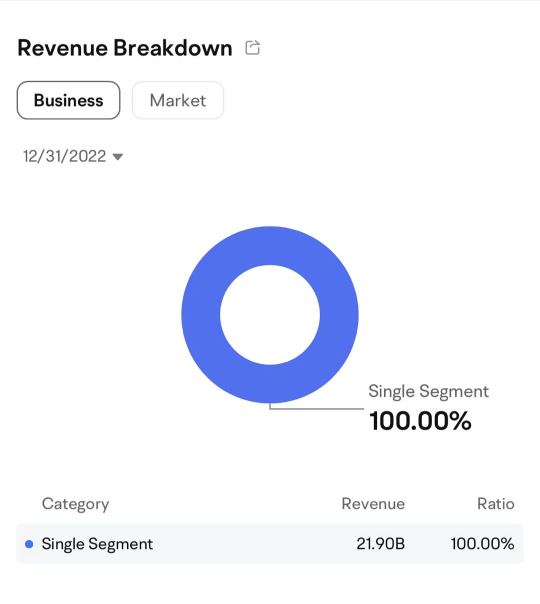Click the share icon beside Revenue Breakdown
The height and width of the screenshot is (604, 540).
[x=253, y=48]
